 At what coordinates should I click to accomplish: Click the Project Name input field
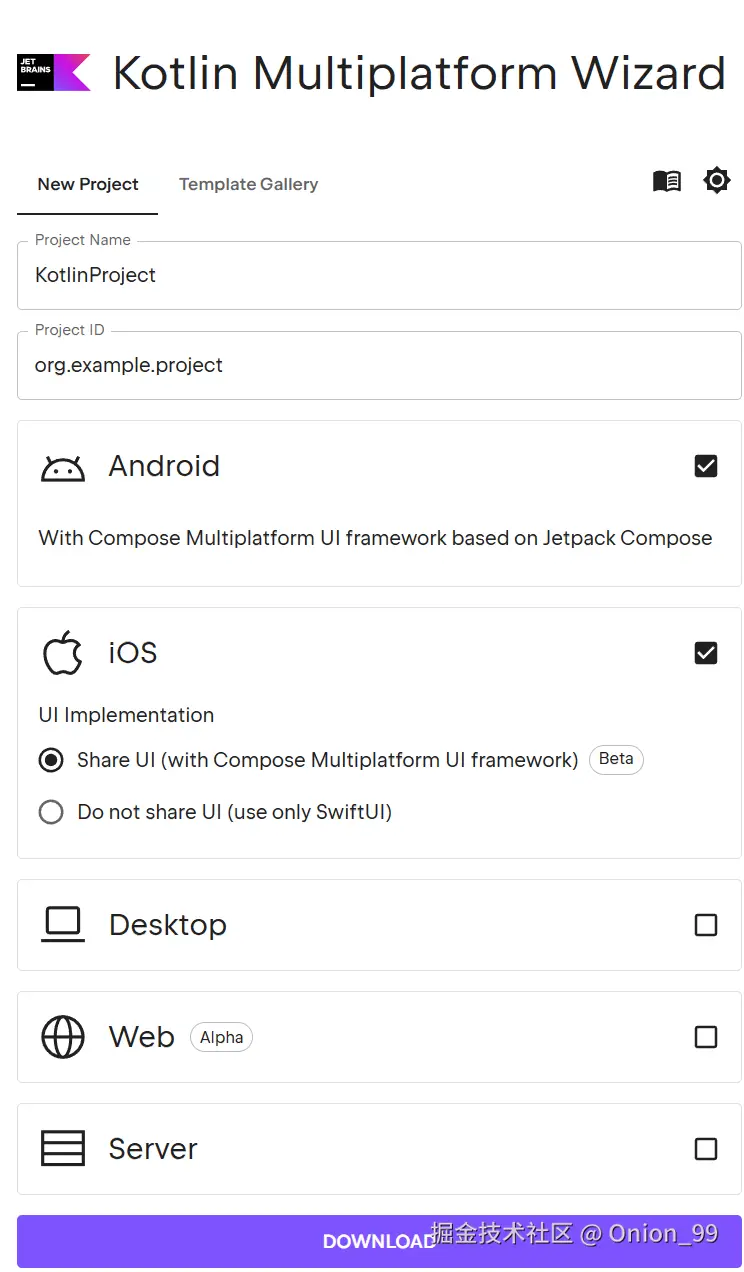tap(379, 276)
